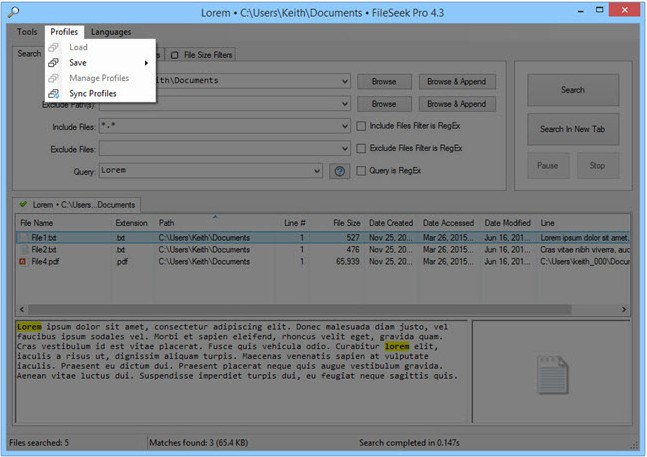Choose Sync Profiles menu entry
Screen dimensions: 647x457
pyautogui.click(x=100, y=94)
